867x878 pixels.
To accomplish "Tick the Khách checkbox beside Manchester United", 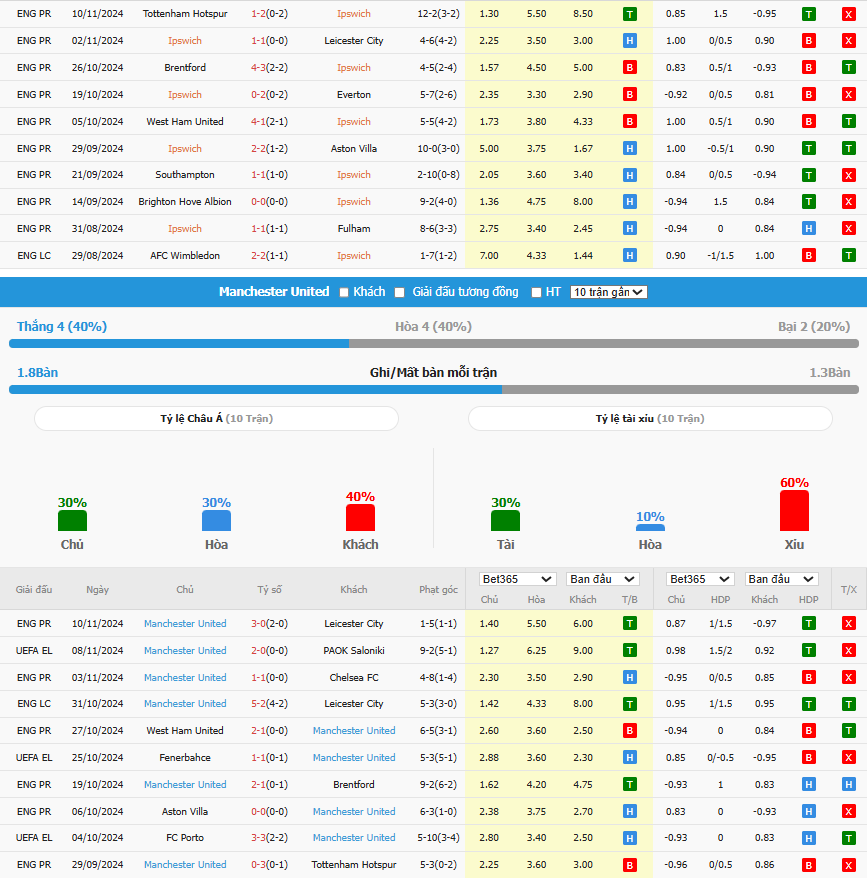I will (344, 292).
